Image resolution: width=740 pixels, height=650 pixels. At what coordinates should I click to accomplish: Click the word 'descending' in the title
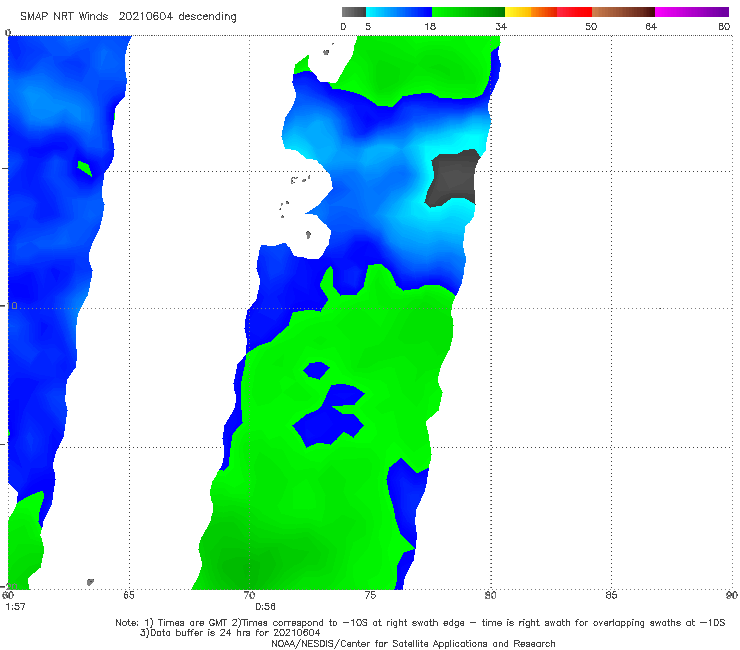[x=207, y=17]
